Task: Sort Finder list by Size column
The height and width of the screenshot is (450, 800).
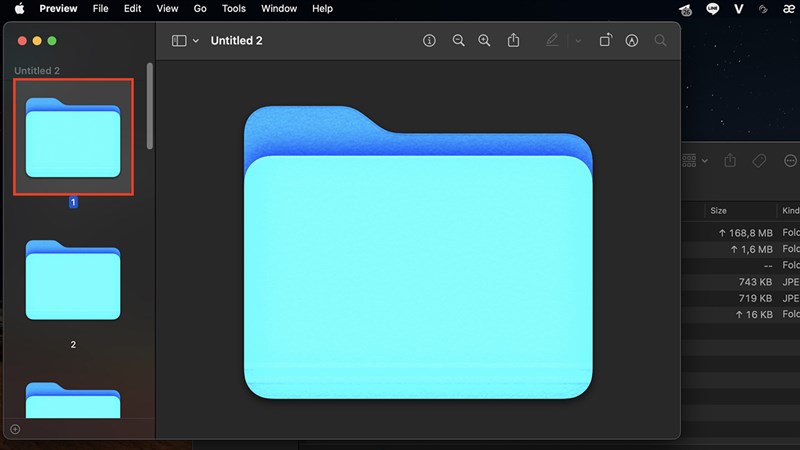Action: click(718, 211)
